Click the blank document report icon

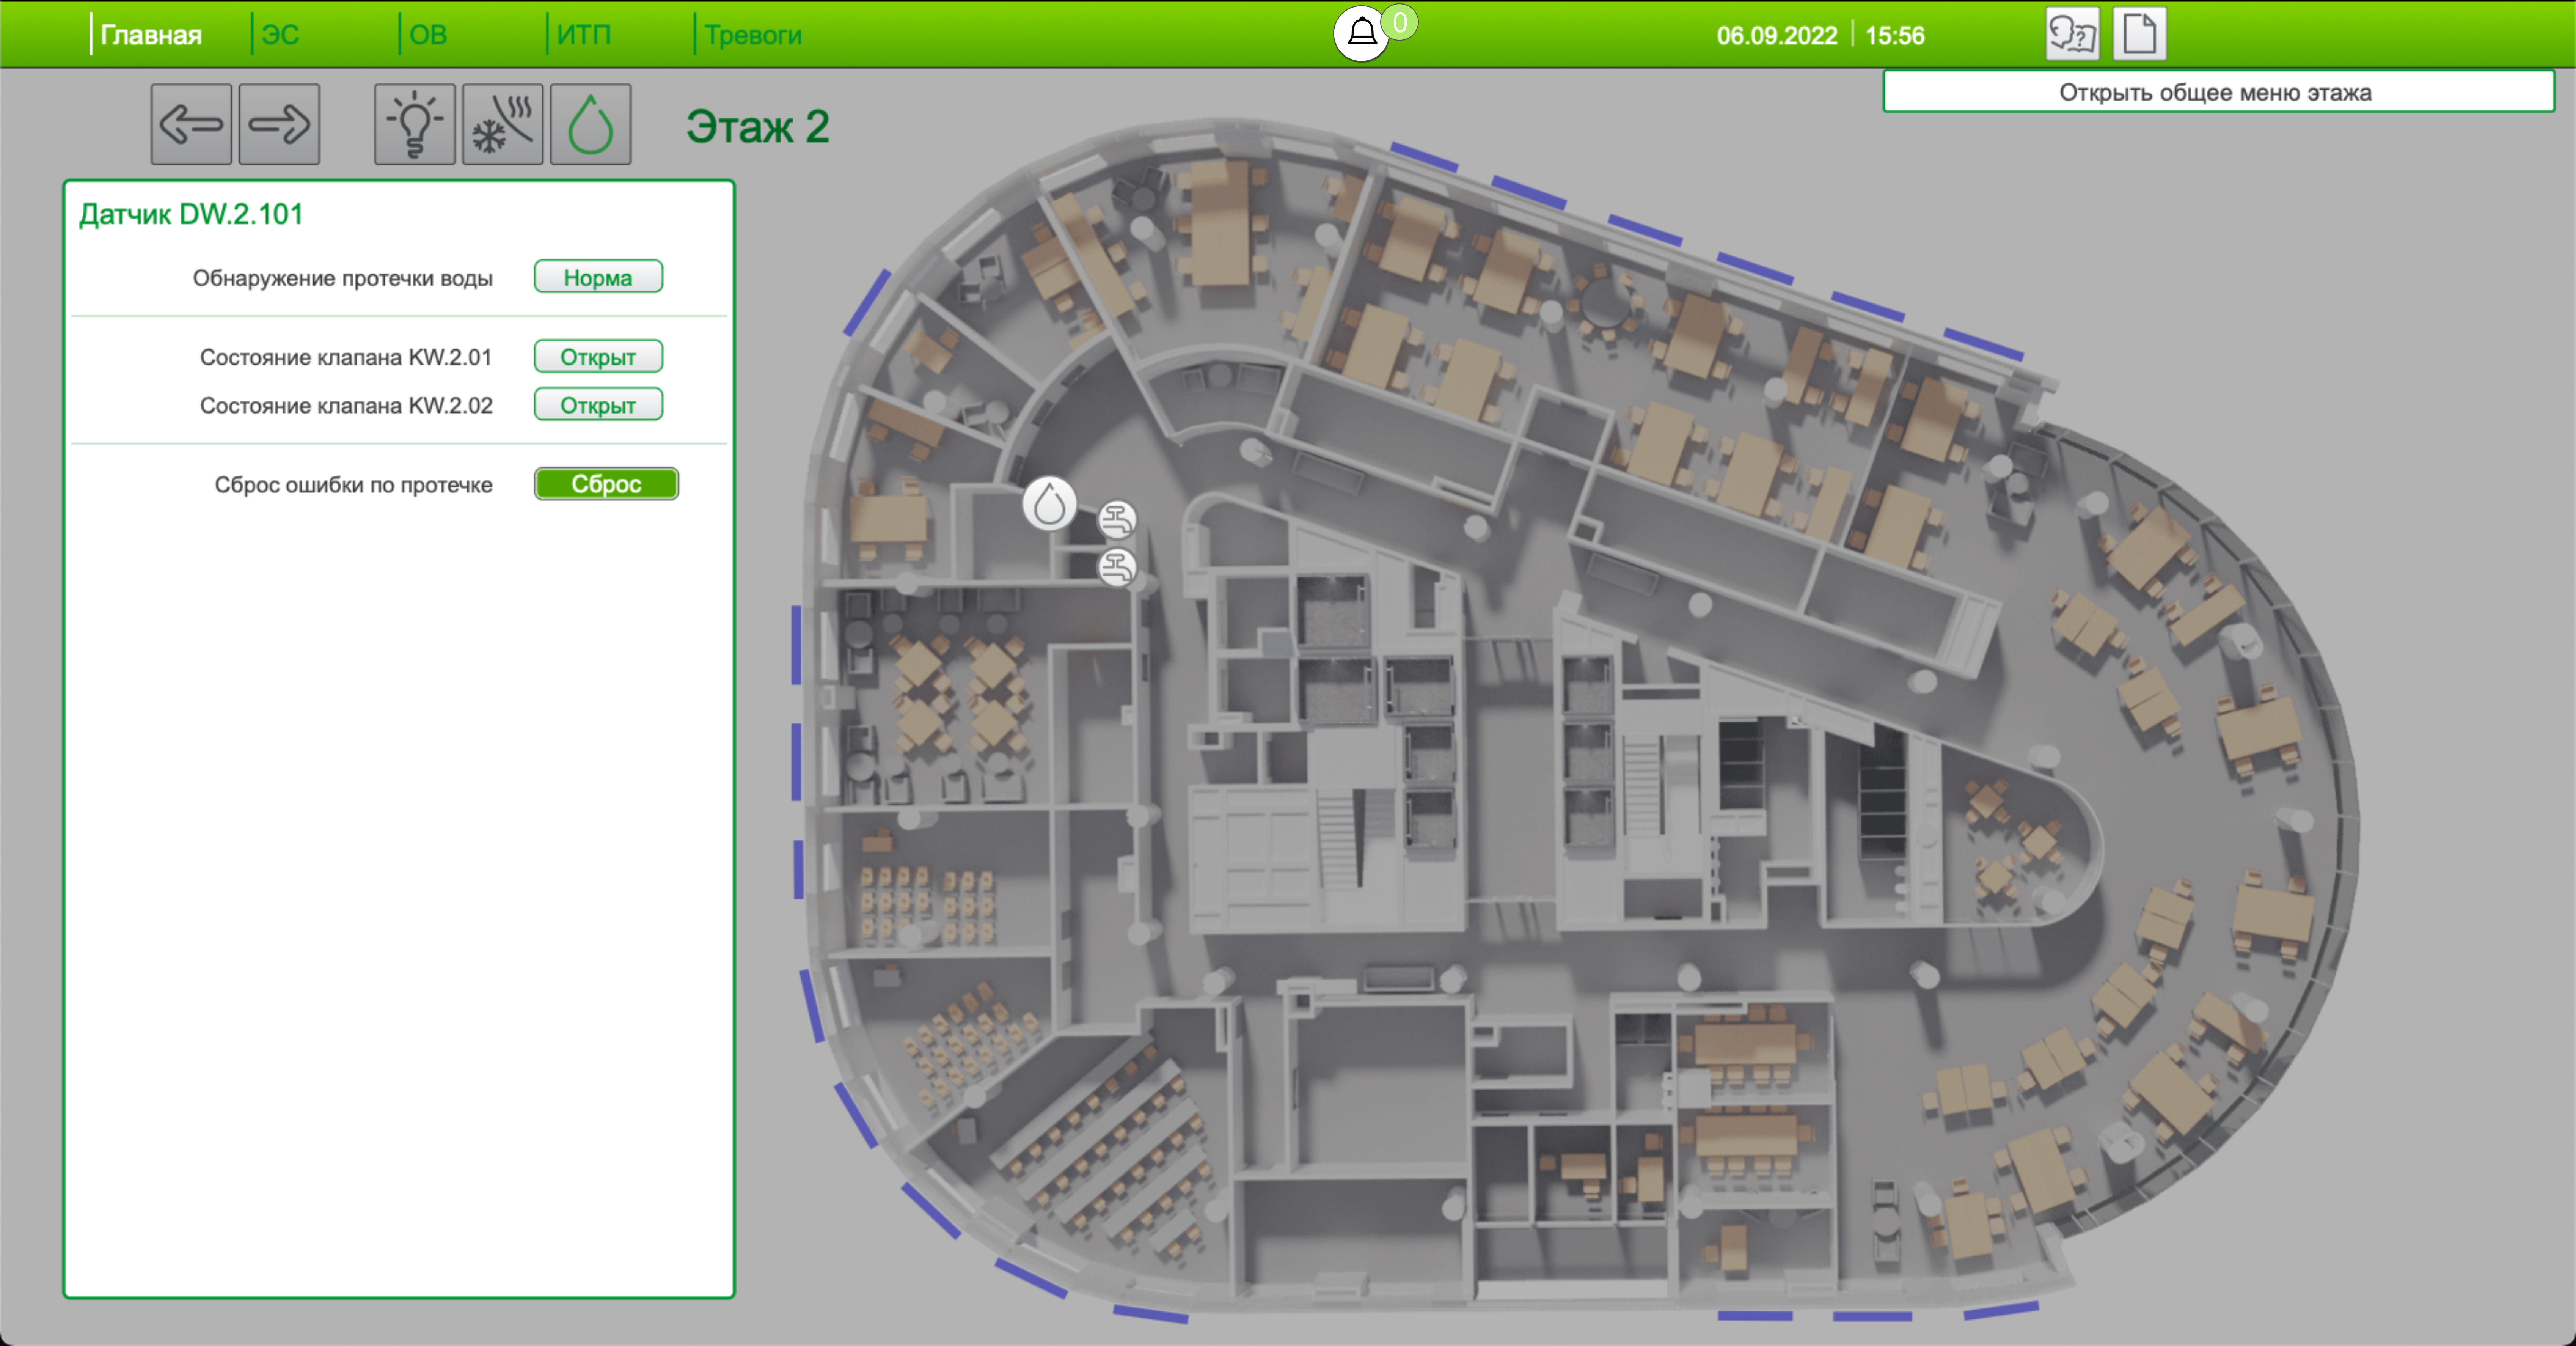pos(2139,35)
